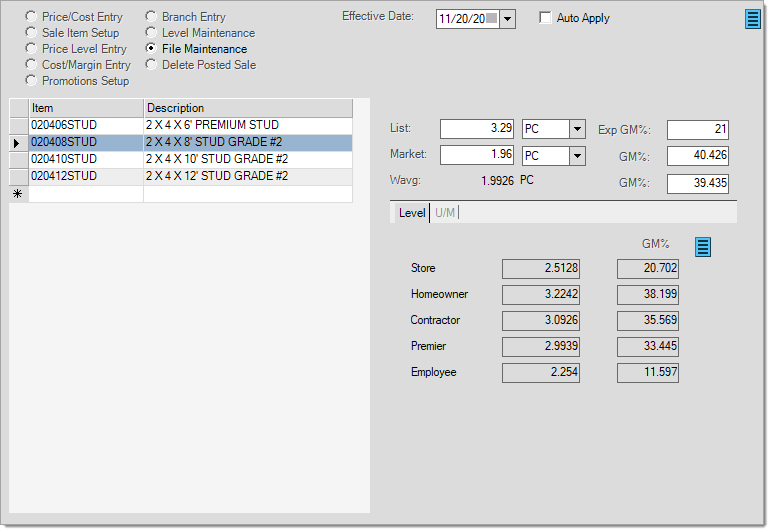Click the Homeowner GM% field 38.199
The width and height of the screenshot is (771, 532).
click(648, 295)
